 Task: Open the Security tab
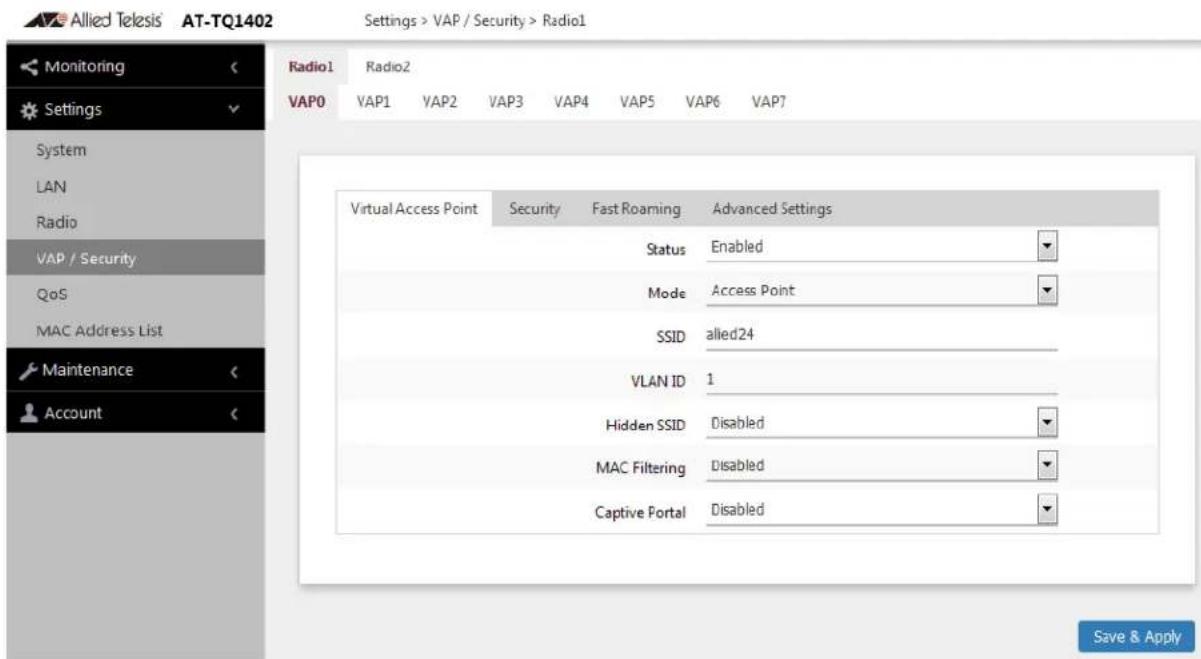[x=535, y=209]
